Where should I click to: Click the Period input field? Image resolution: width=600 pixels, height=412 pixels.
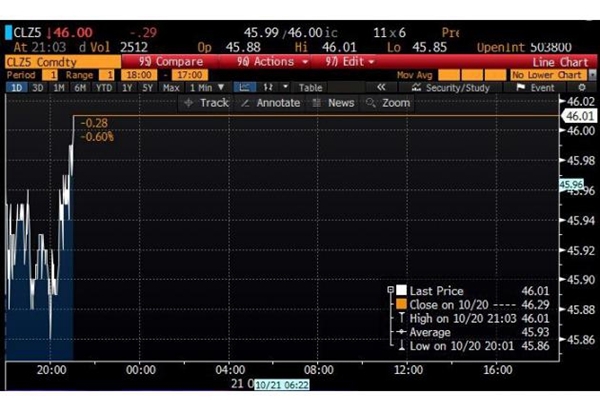(50, 75)
